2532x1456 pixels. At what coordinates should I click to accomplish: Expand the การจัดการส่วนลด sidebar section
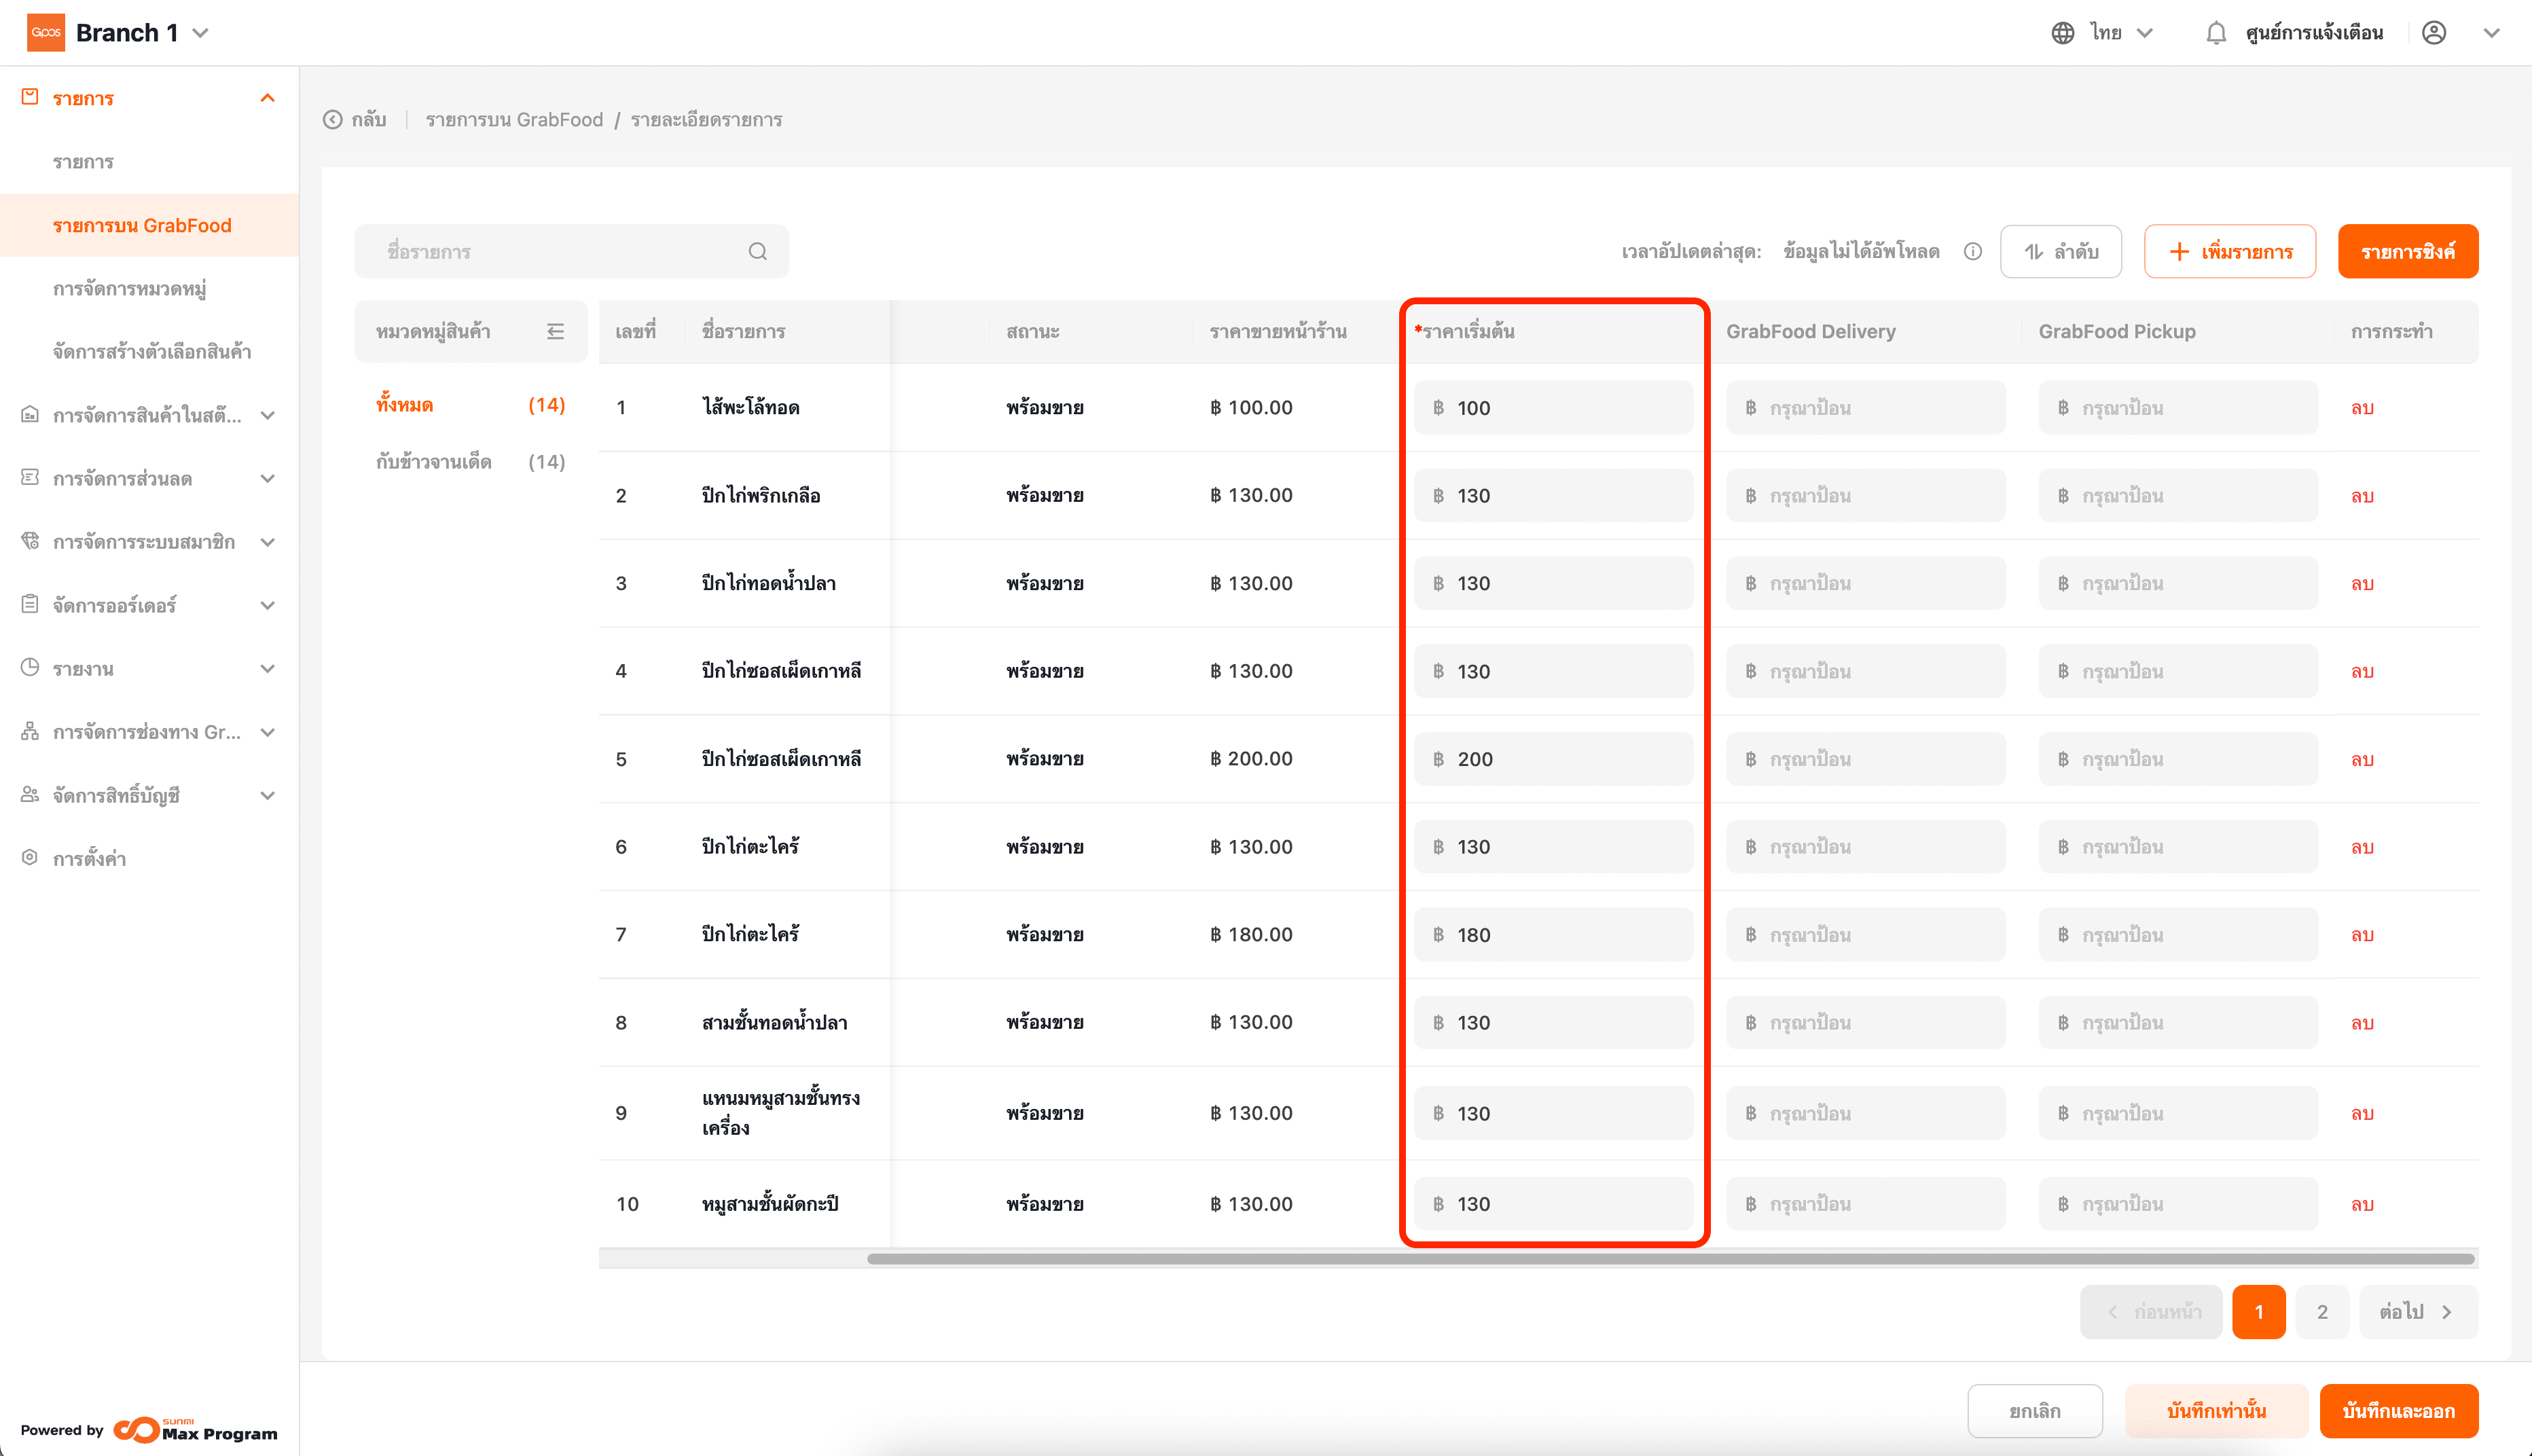[267, 478]
